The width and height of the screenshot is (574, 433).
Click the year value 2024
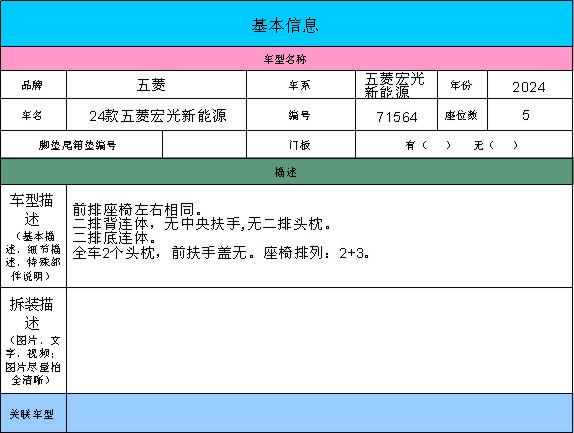530,85
